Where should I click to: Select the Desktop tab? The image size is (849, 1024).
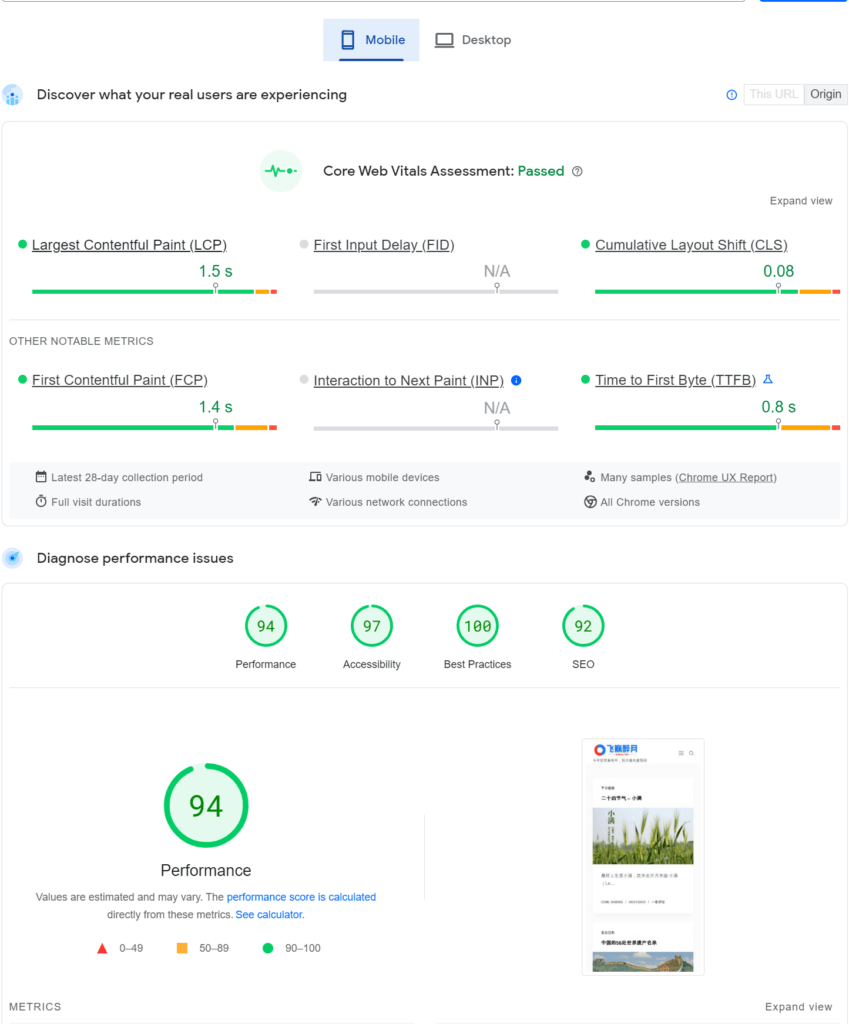click(473, 40)
